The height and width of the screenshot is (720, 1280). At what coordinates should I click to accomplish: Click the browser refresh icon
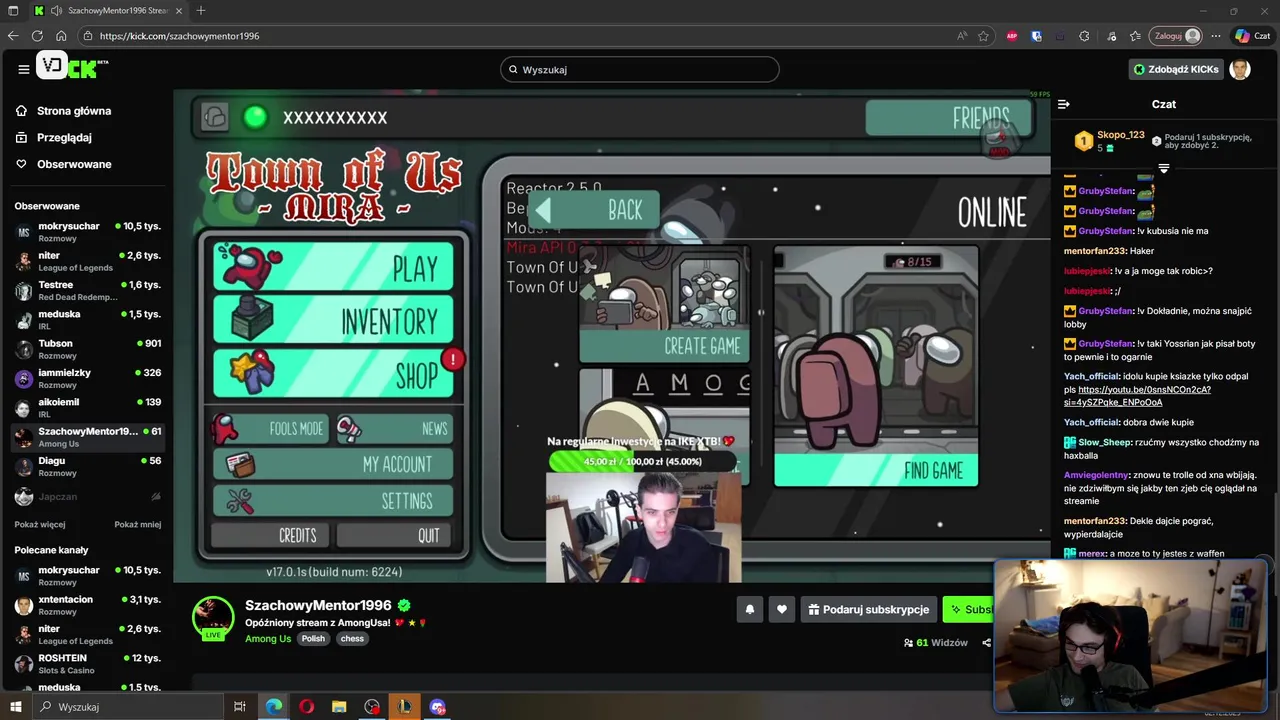pyautogui.click(x=37, y=36)
